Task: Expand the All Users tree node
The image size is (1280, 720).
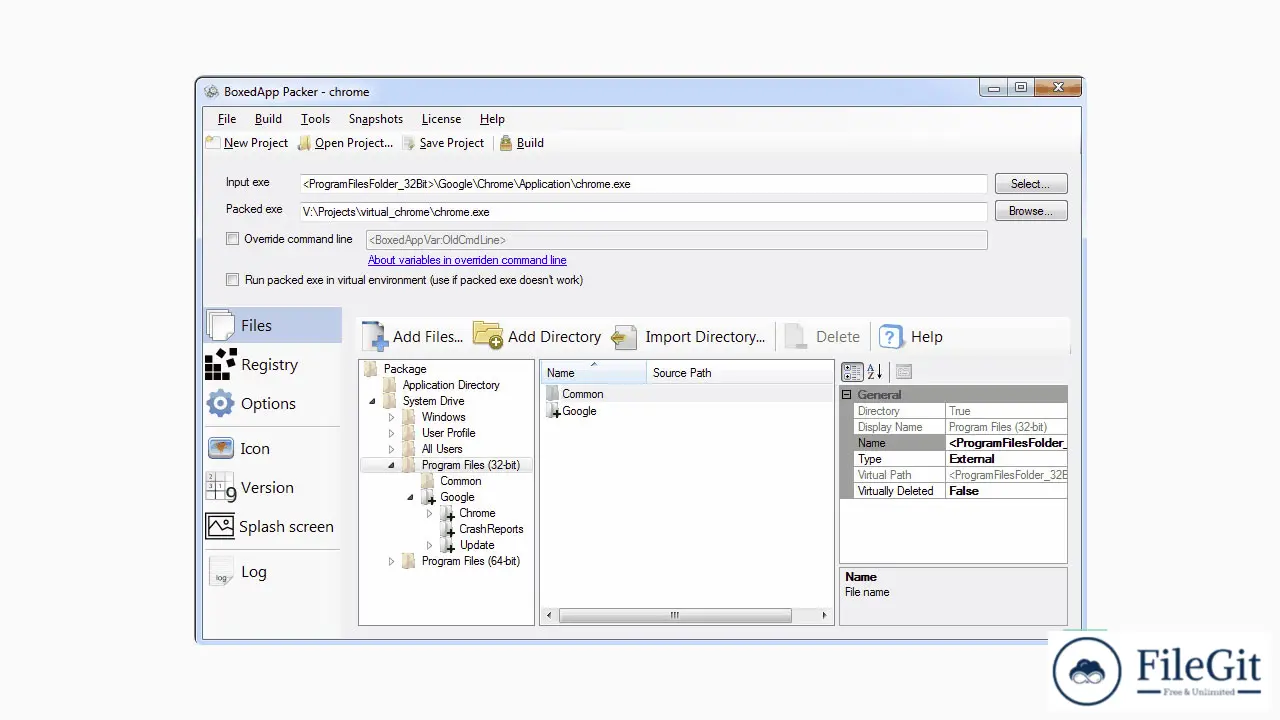Action: (x=392, y=449)
